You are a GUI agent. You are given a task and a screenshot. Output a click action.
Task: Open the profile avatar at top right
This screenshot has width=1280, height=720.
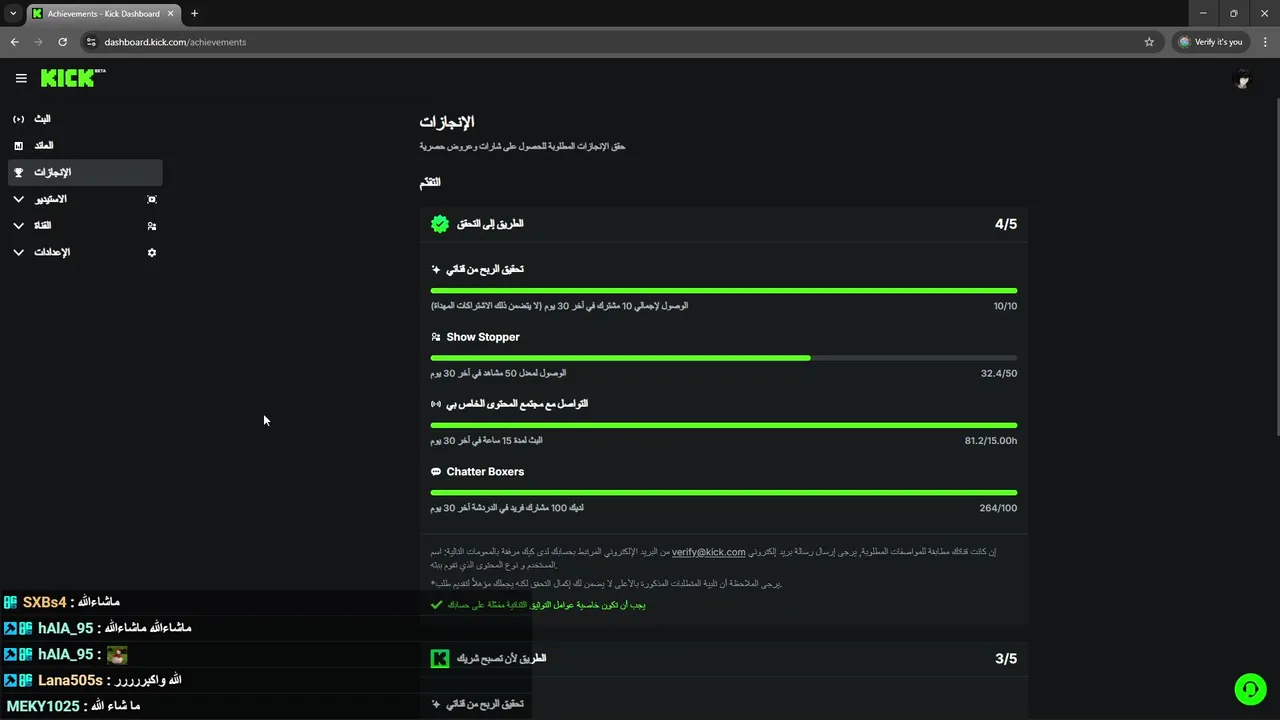pyautogui.click(x=1243, y=79)
